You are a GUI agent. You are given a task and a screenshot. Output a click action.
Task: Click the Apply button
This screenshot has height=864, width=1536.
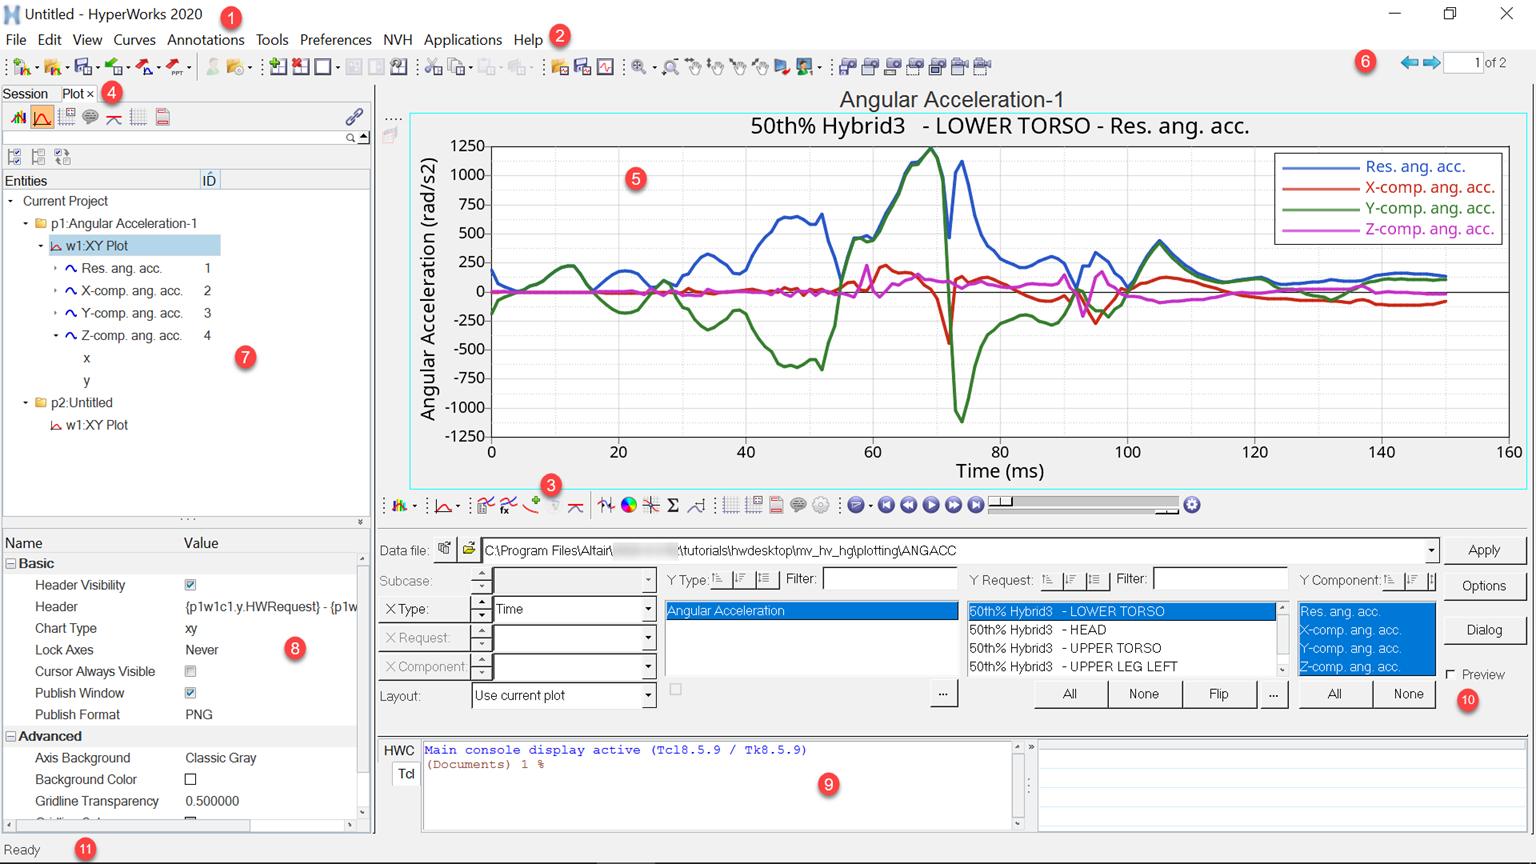[1484, 550]
